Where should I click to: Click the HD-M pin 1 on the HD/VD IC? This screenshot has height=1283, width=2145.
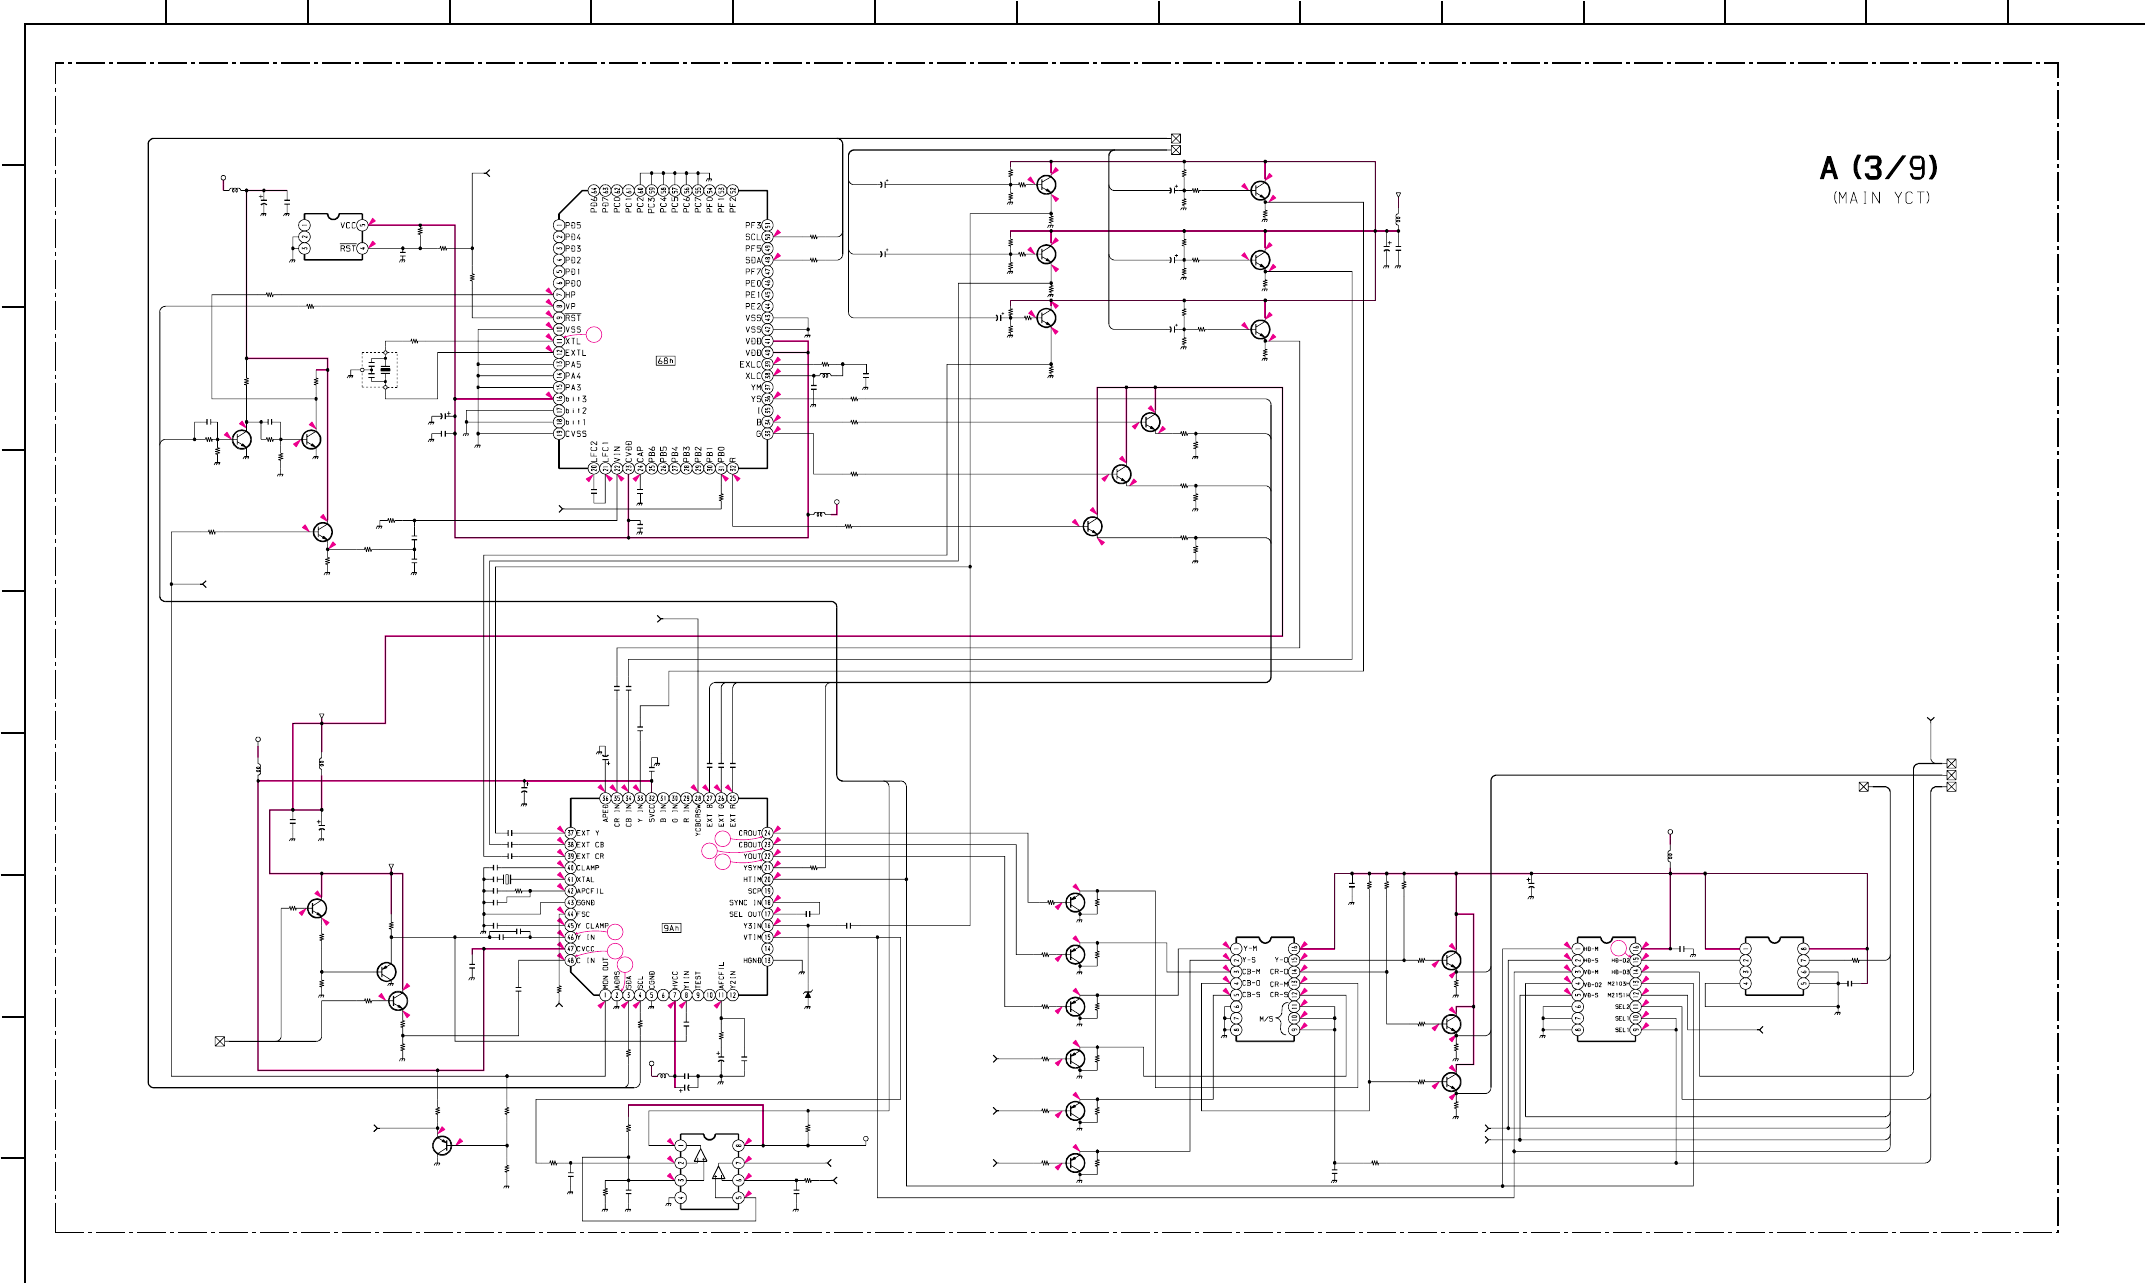point(1579,948)
